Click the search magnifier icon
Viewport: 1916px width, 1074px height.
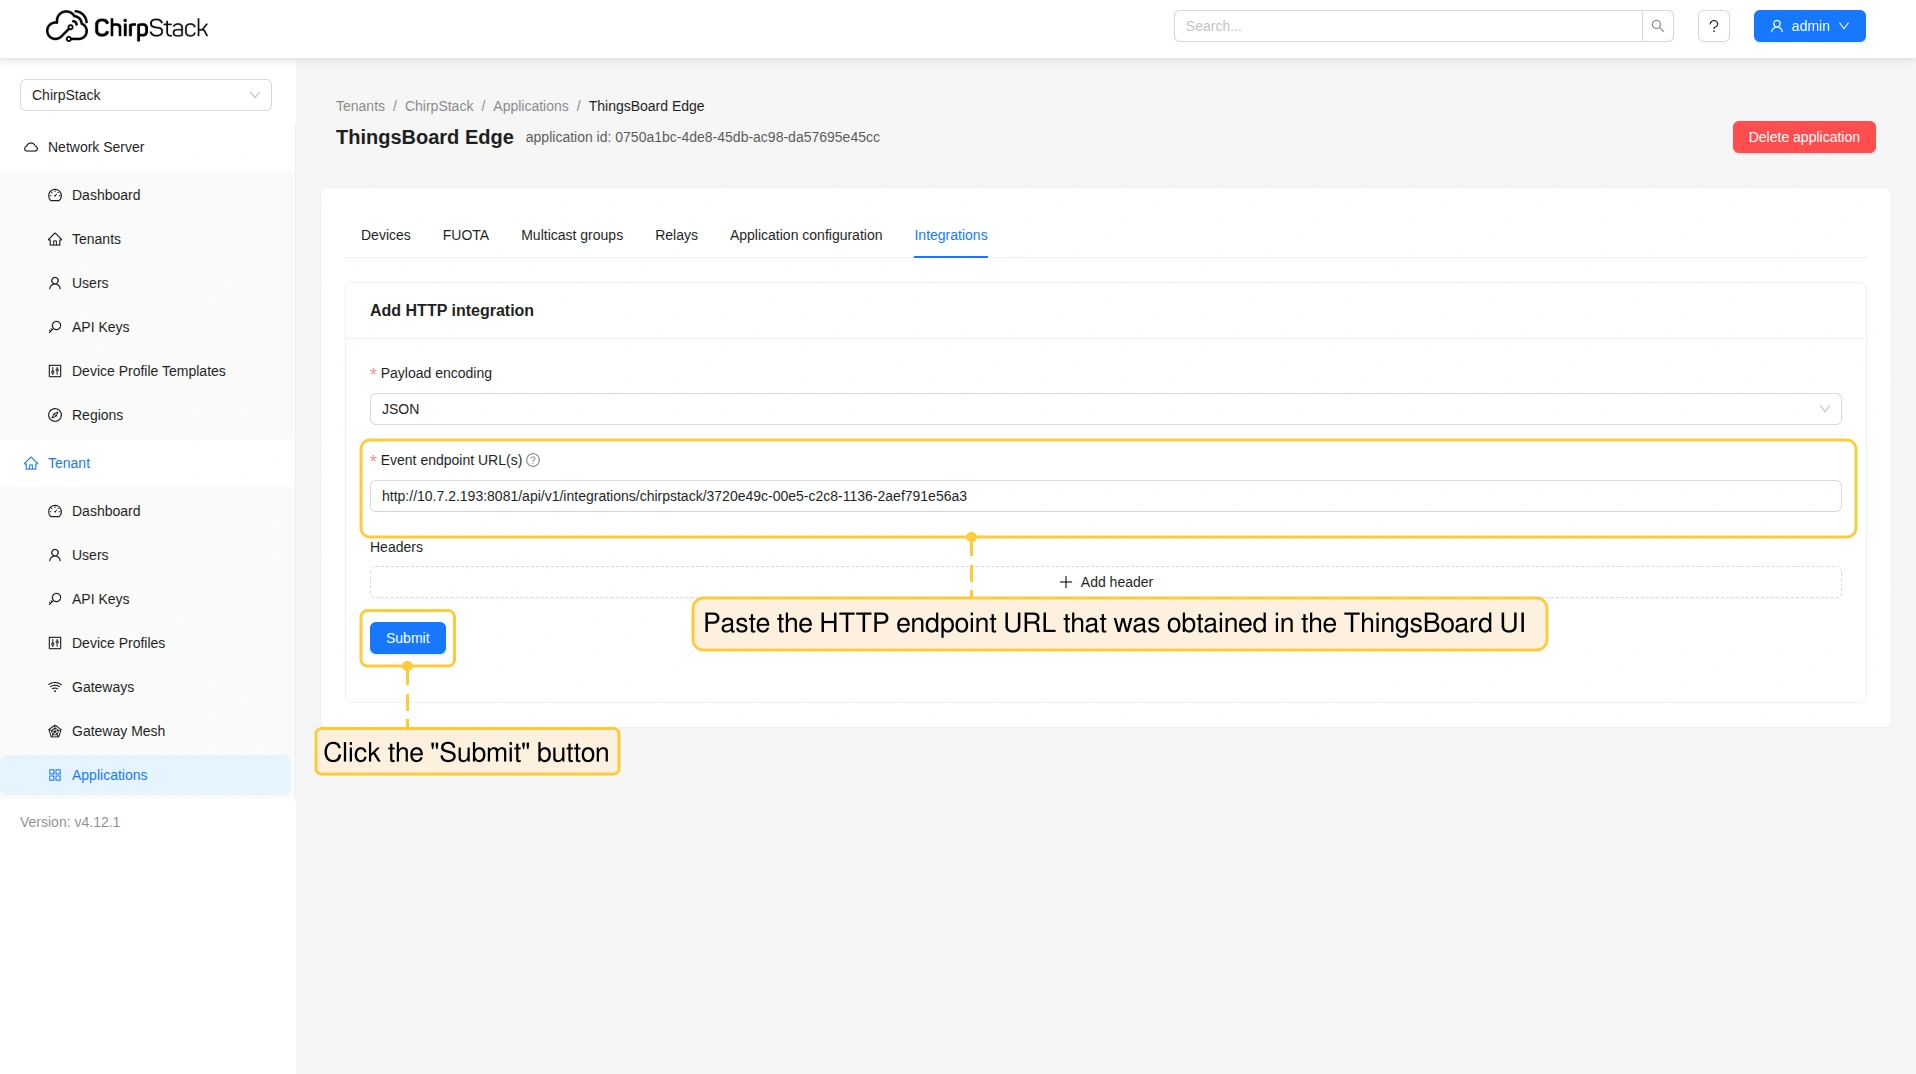click(x=1657, y=26)
